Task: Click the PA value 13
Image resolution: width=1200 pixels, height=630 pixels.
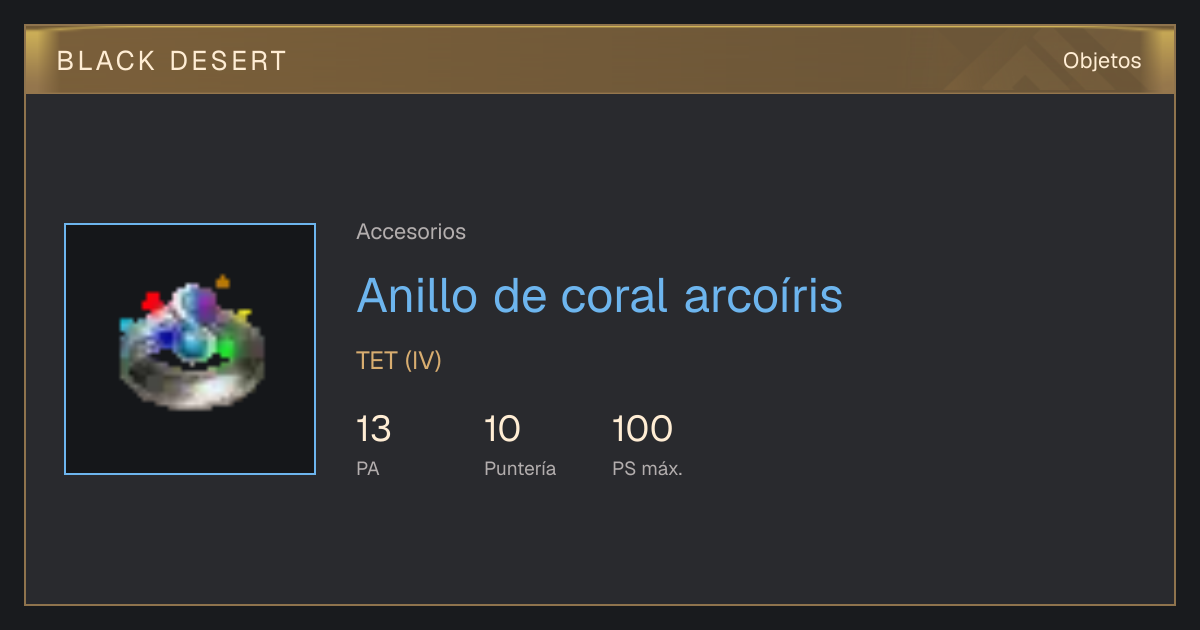Action: point(373,429)
